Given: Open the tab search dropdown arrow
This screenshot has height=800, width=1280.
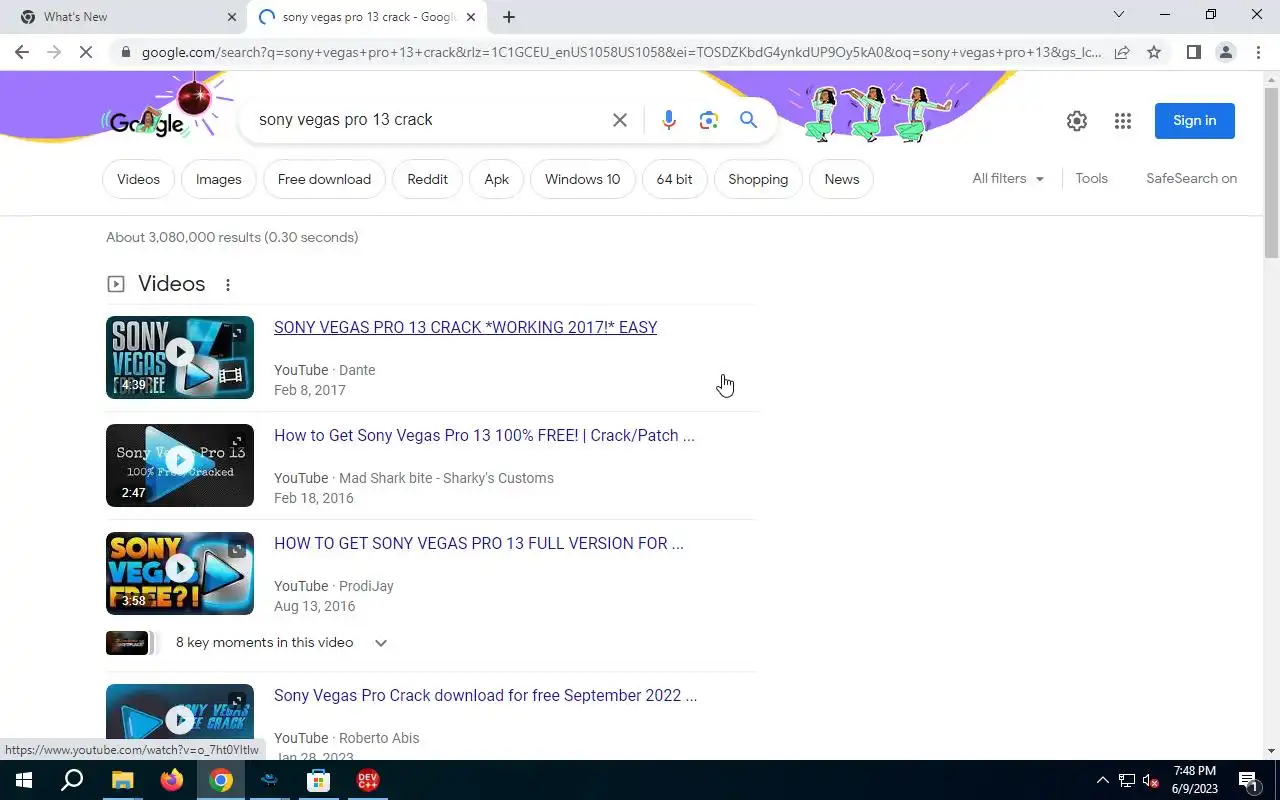Looking at the screenshot, I should pyautogui.click(x=1119, y=15).
